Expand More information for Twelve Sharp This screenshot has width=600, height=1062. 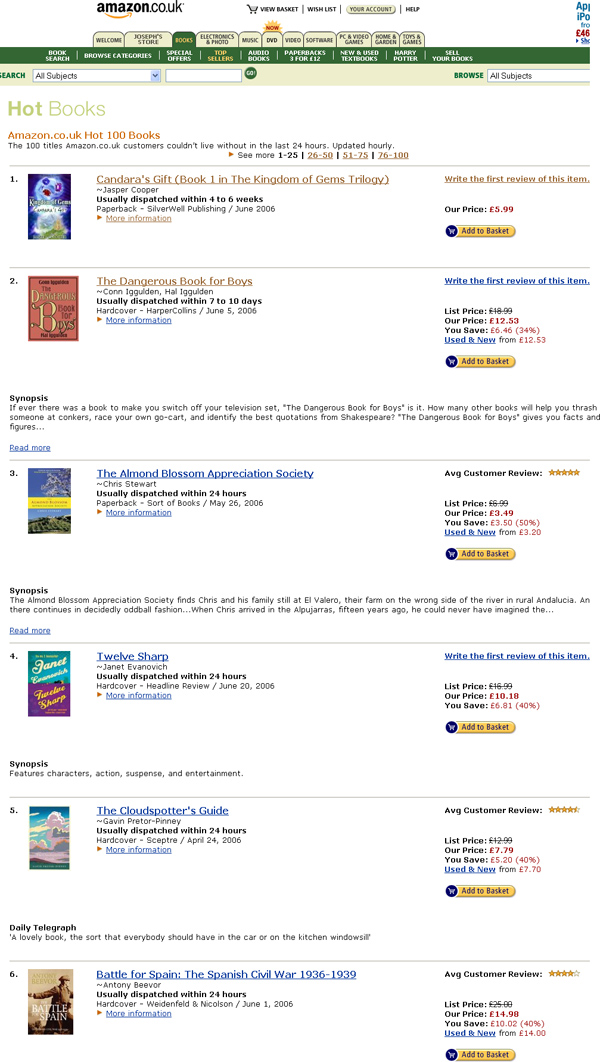coord(138,695)
